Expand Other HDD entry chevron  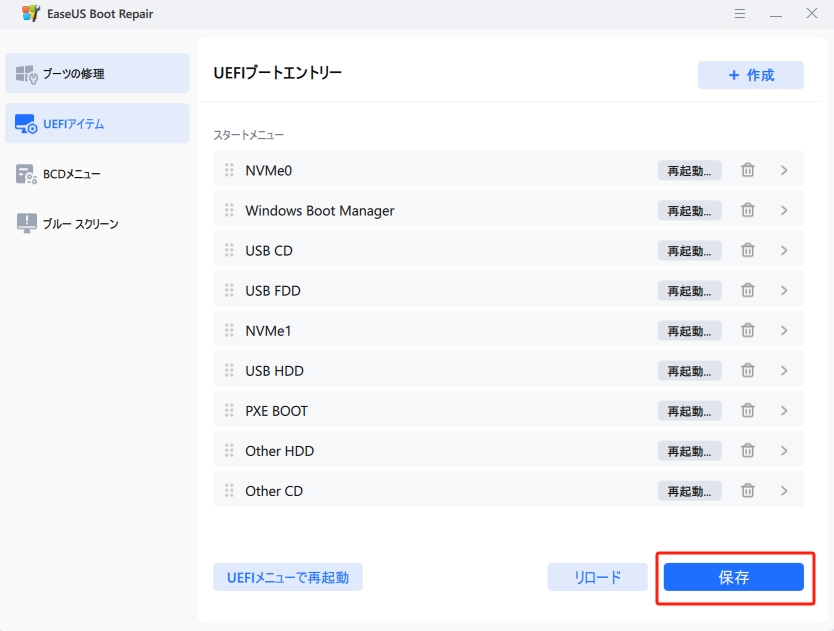coord(784,451)
